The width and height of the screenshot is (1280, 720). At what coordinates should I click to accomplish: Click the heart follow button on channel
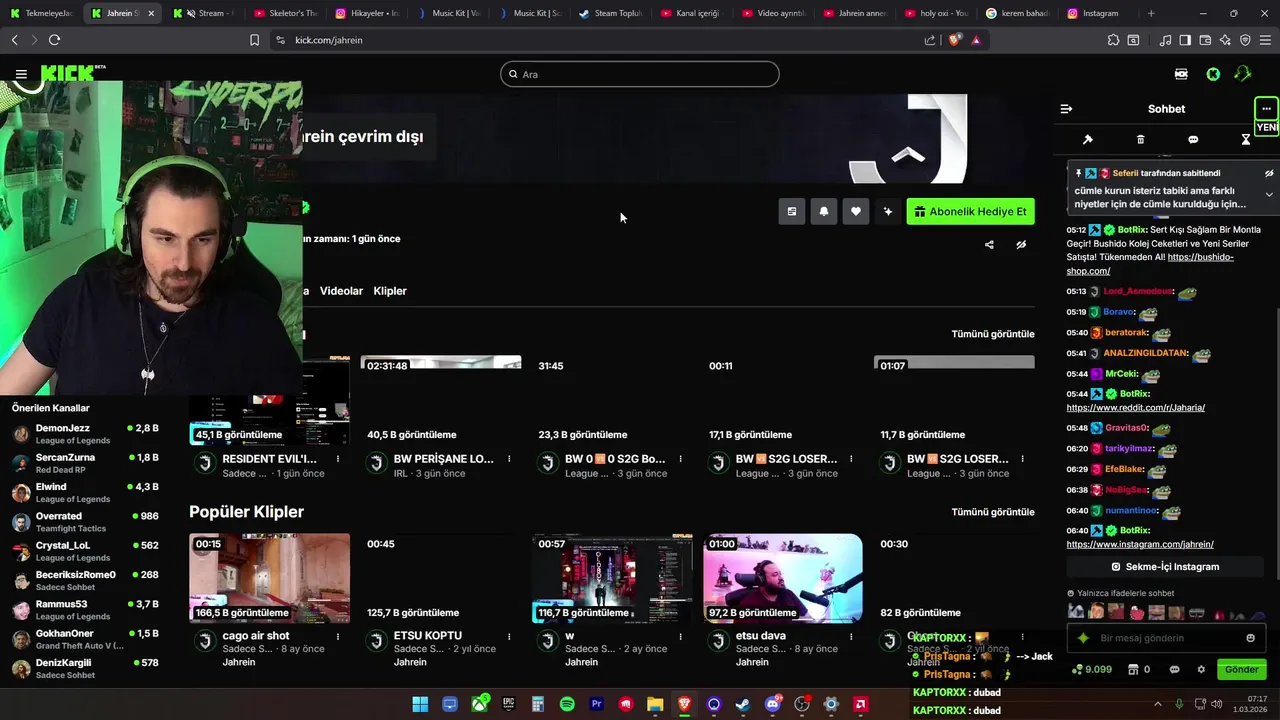pos(856,211)
